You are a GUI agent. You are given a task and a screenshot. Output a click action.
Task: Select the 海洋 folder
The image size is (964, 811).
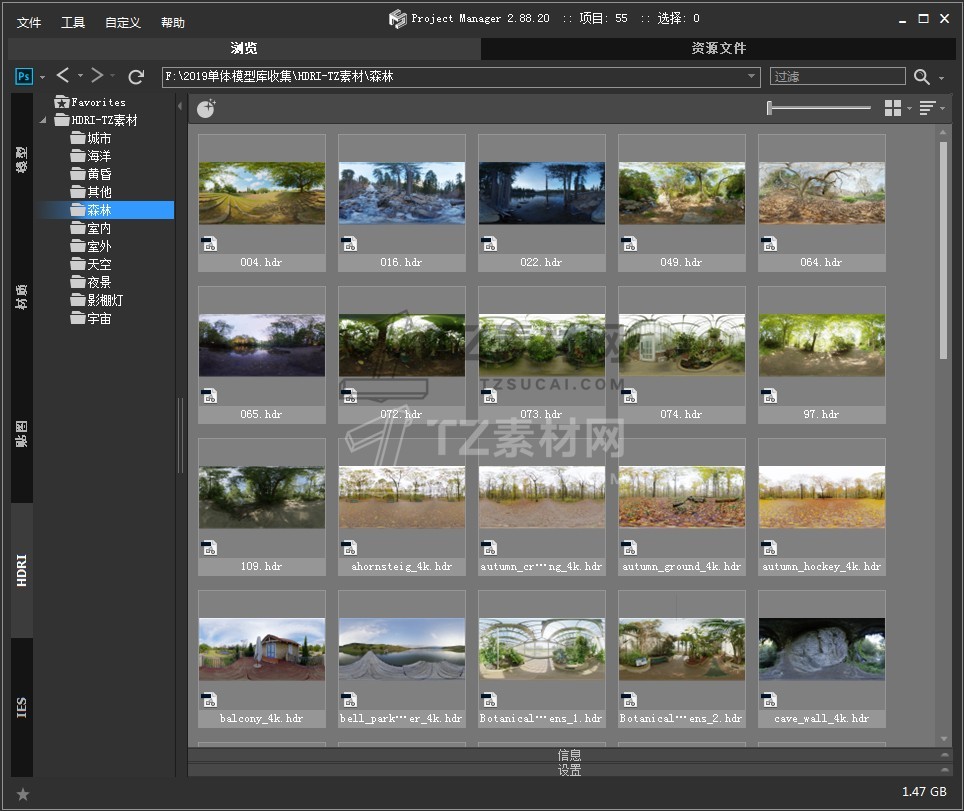(91, 156)
